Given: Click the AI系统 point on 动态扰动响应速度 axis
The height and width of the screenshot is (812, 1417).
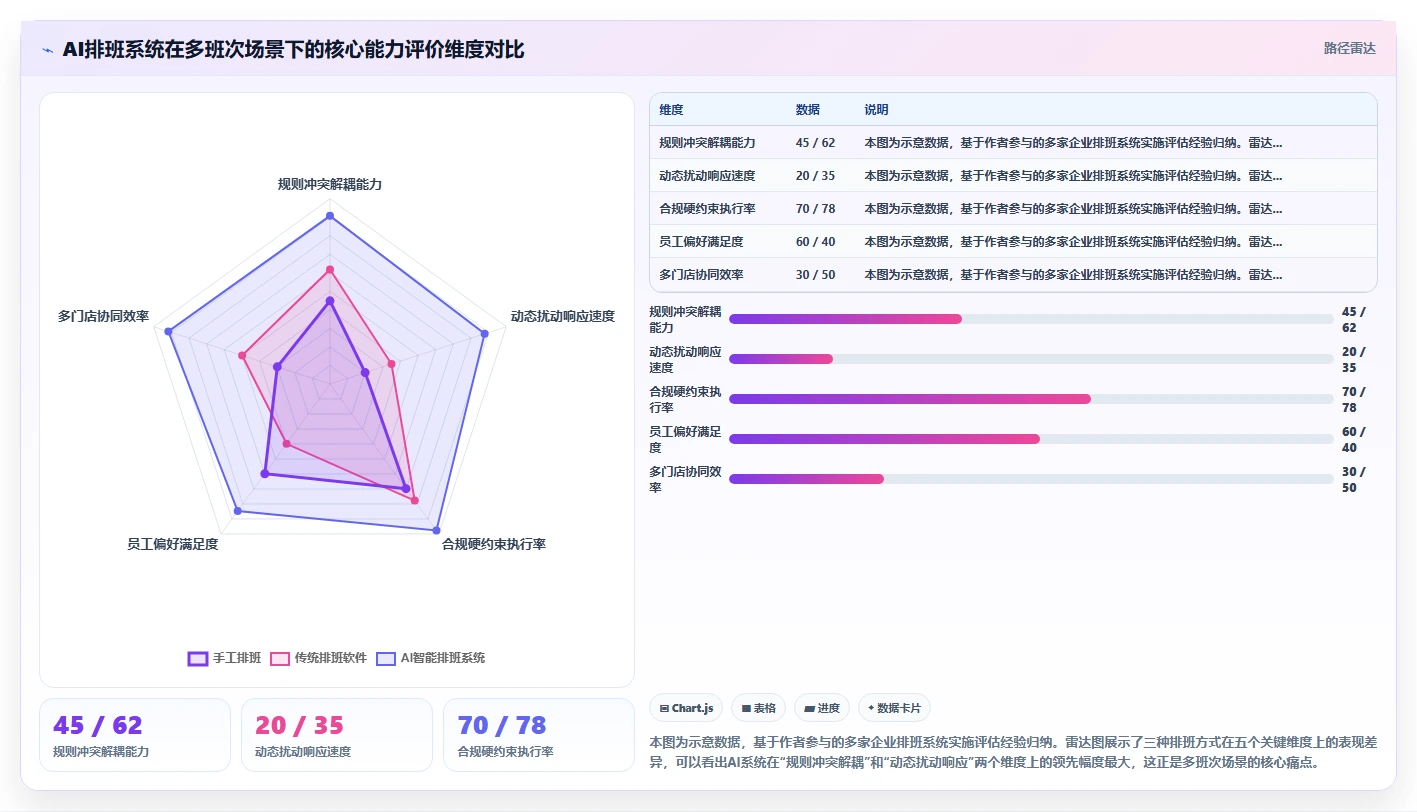Looking at the screenshot, I should click(485, 335).
